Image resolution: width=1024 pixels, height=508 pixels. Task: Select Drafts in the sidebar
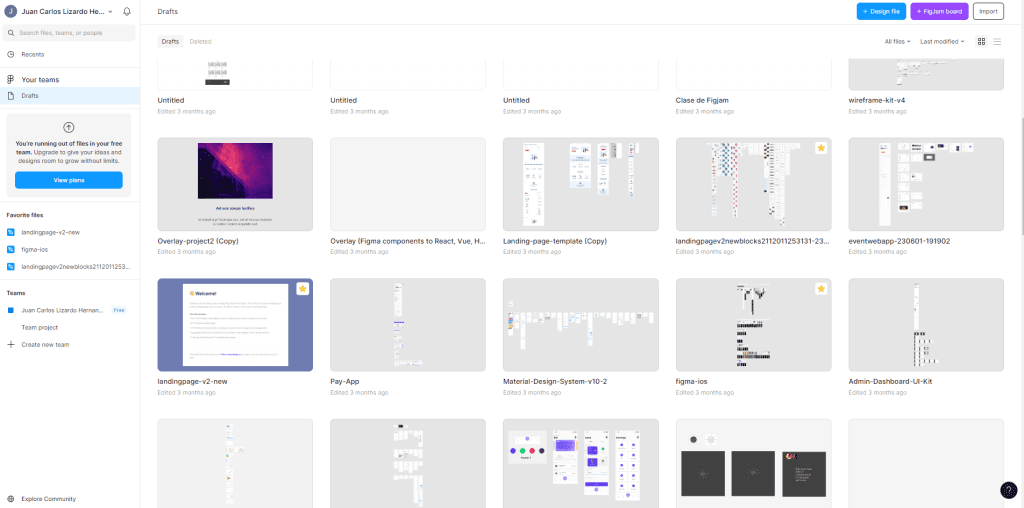click(70, 96)
